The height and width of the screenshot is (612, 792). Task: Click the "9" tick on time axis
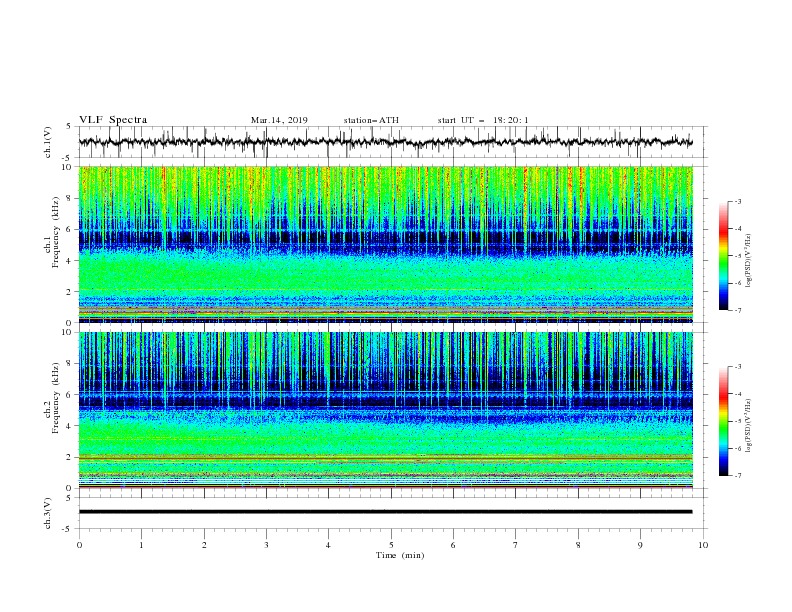(640, 545)
